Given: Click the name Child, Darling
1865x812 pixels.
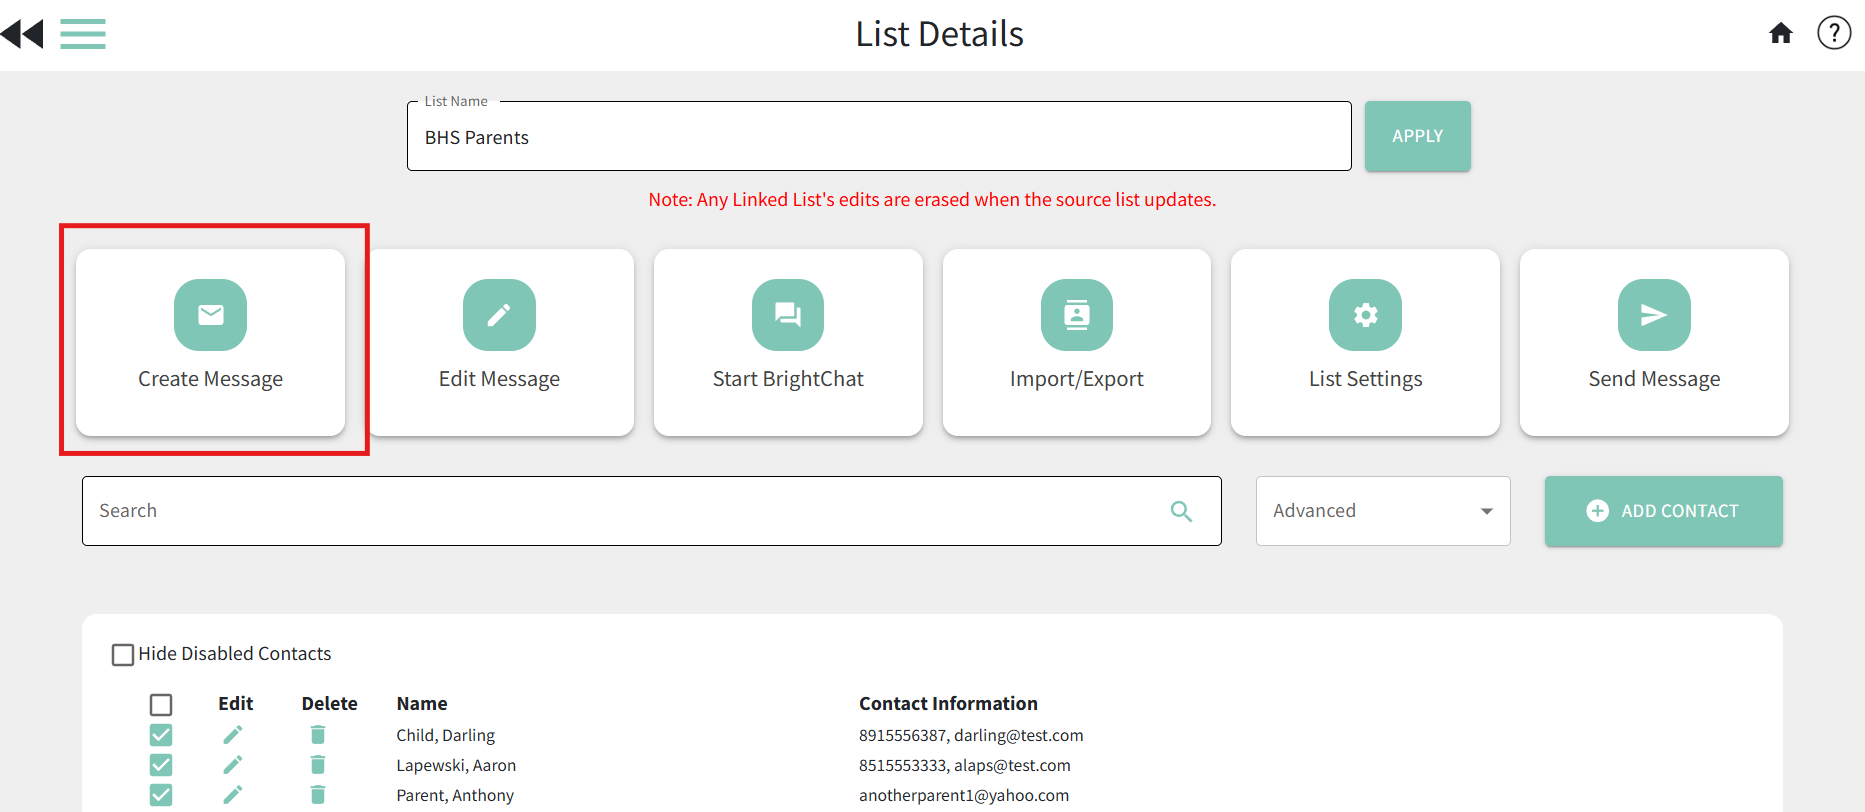Looking at the screenshot, I should point(445,735).
